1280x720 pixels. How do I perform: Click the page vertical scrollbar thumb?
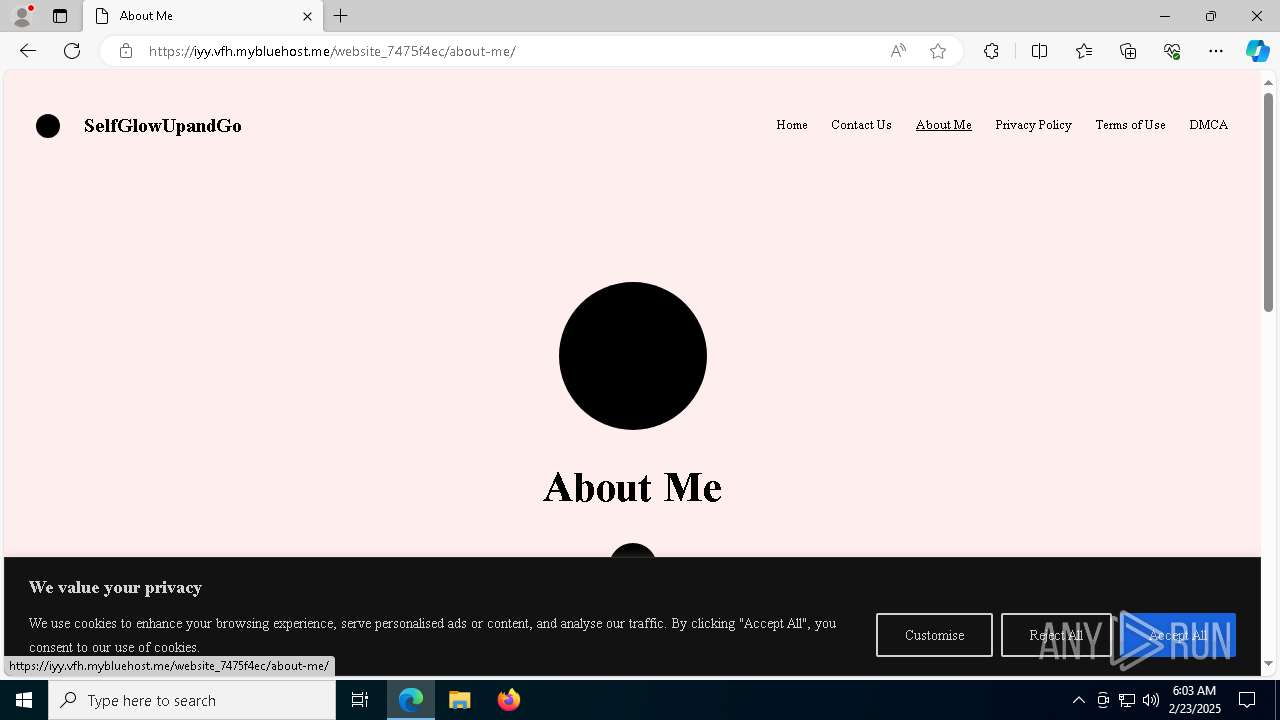coord(1268,202)
